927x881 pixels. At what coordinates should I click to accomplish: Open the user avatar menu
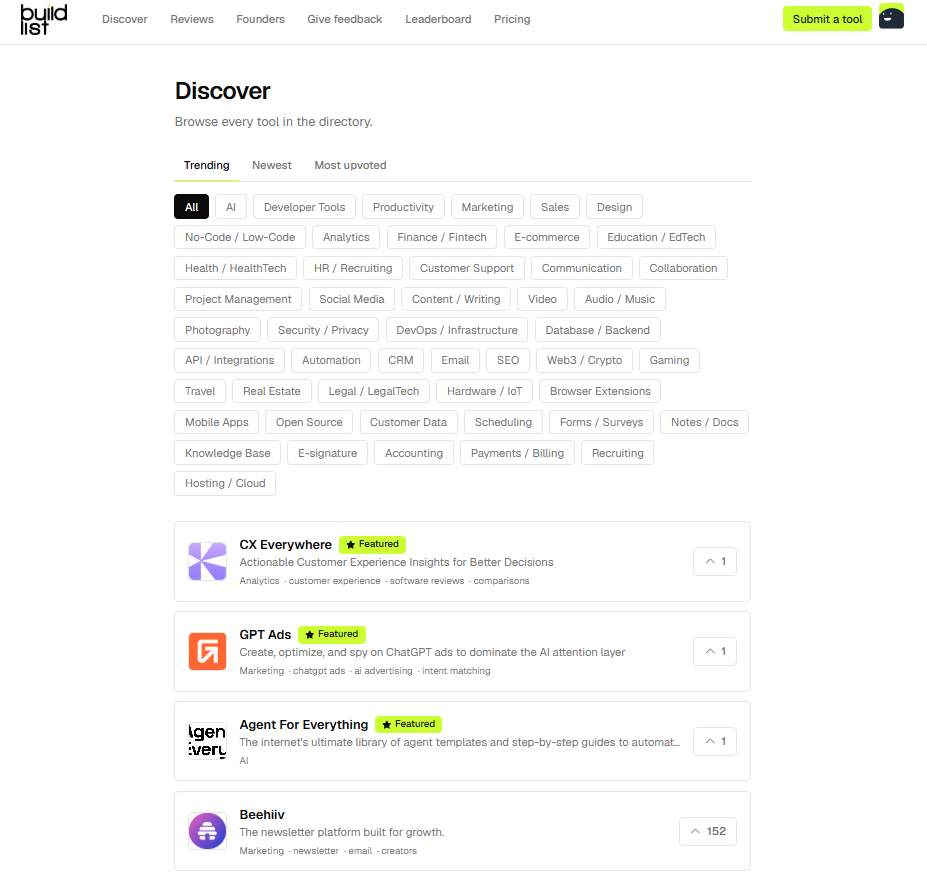coord(891,17)
